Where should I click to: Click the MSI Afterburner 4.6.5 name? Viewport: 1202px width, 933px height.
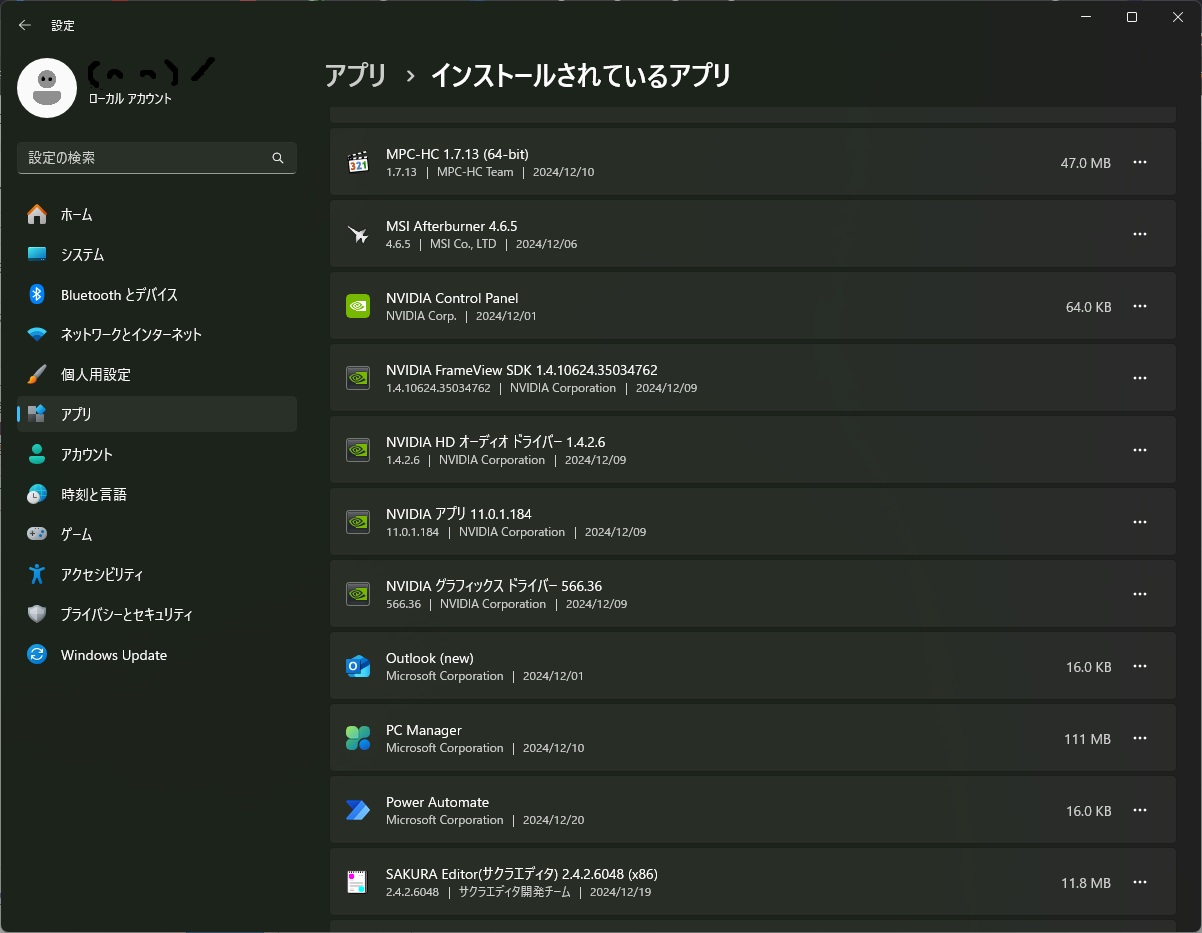pyautogui.click(x=452, y=226)
